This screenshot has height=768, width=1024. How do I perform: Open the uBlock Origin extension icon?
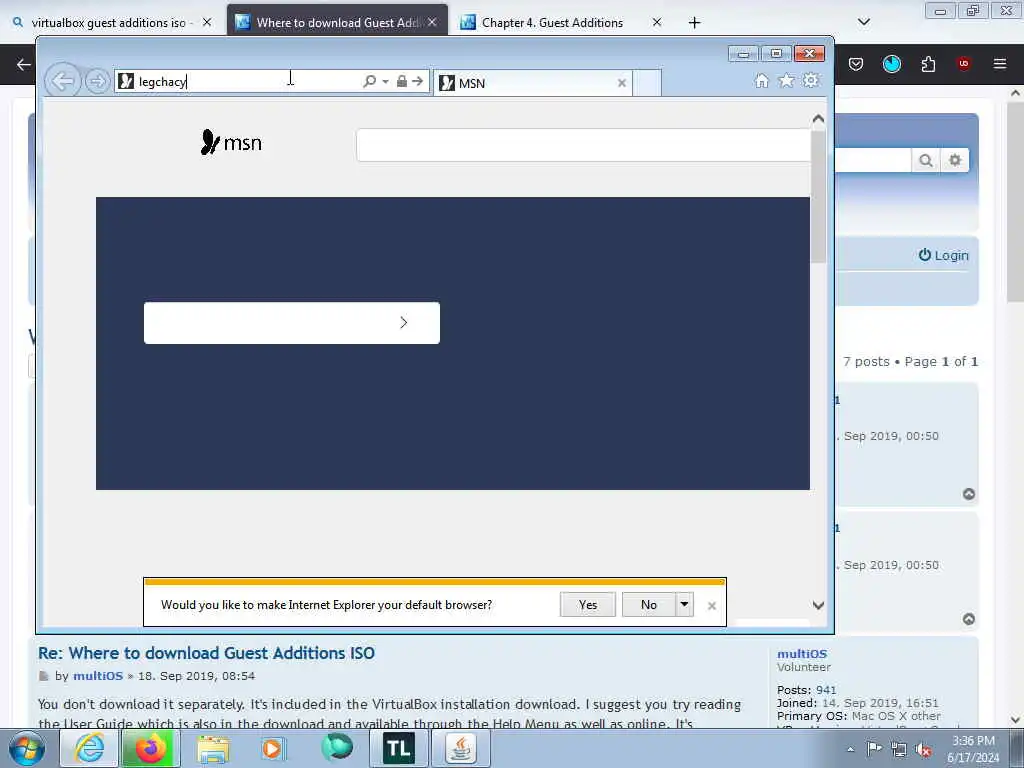(964, 63)
